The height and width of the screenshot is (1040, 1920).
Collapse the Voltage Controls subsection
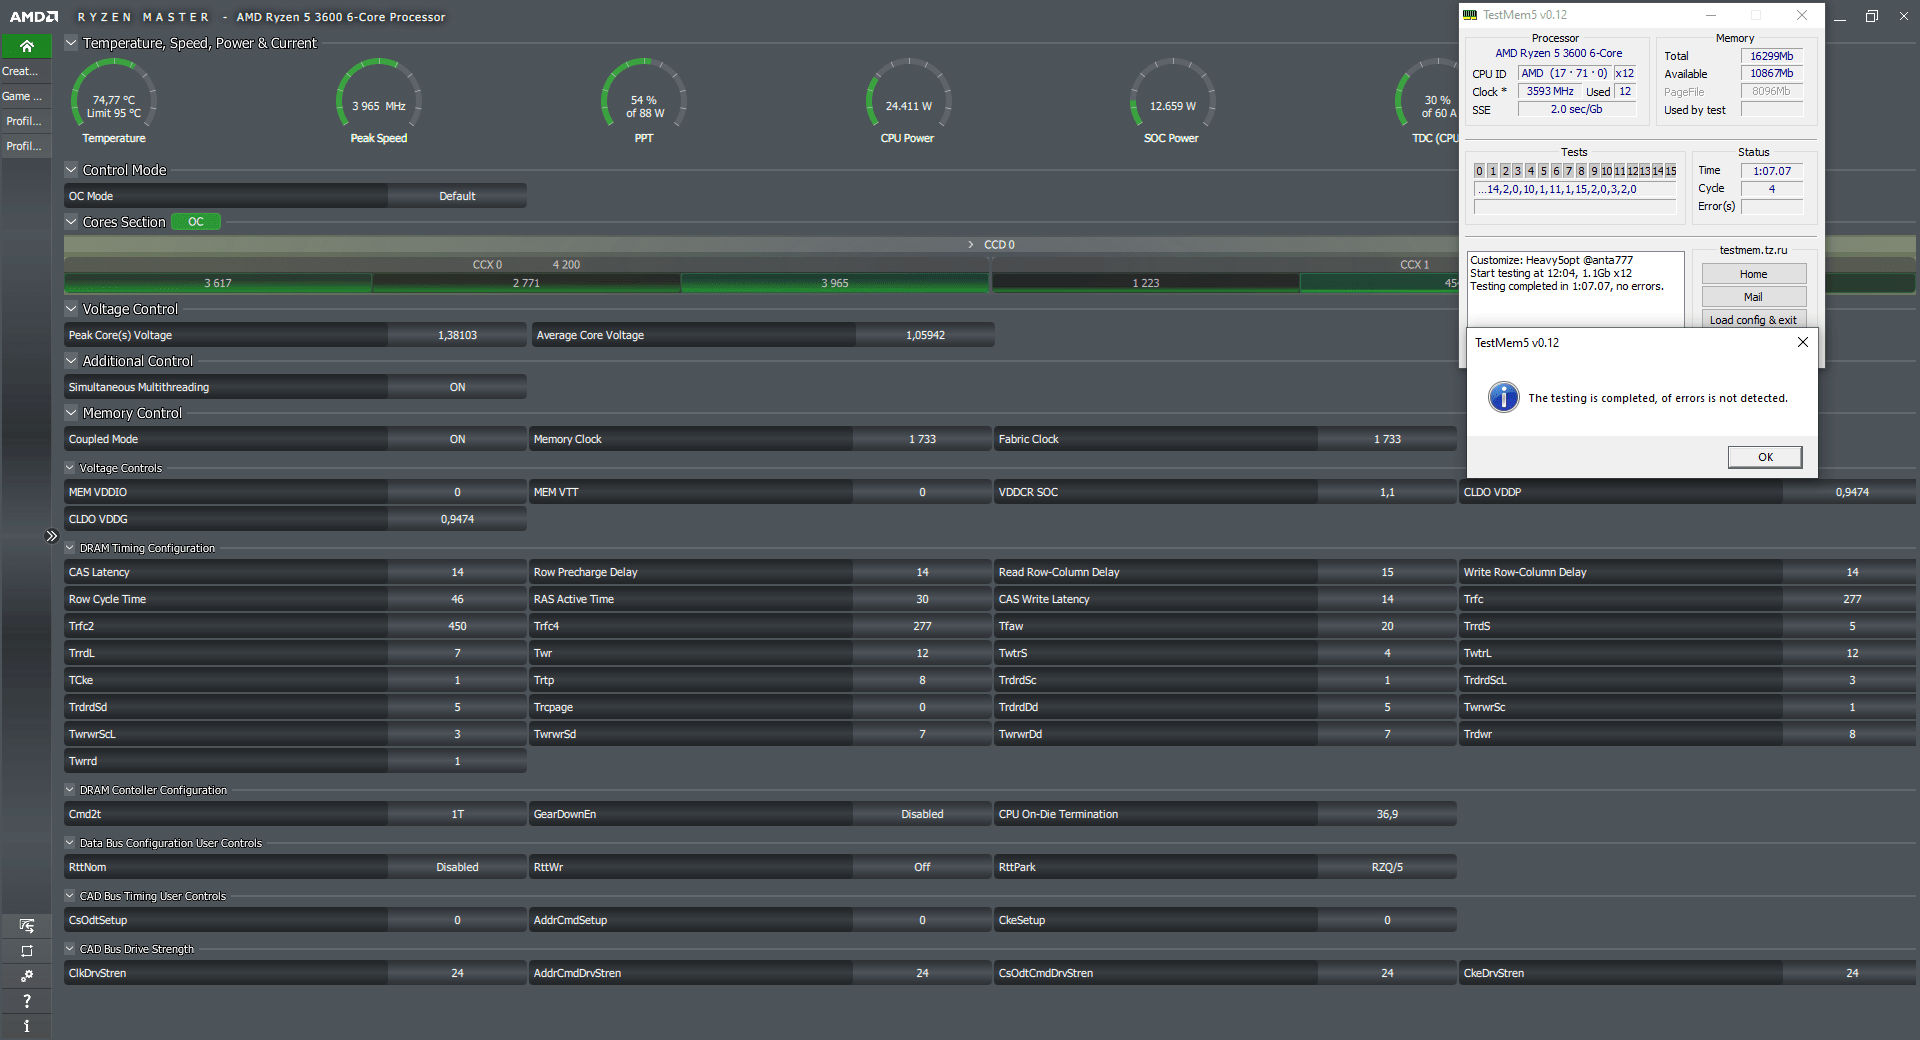70,468
